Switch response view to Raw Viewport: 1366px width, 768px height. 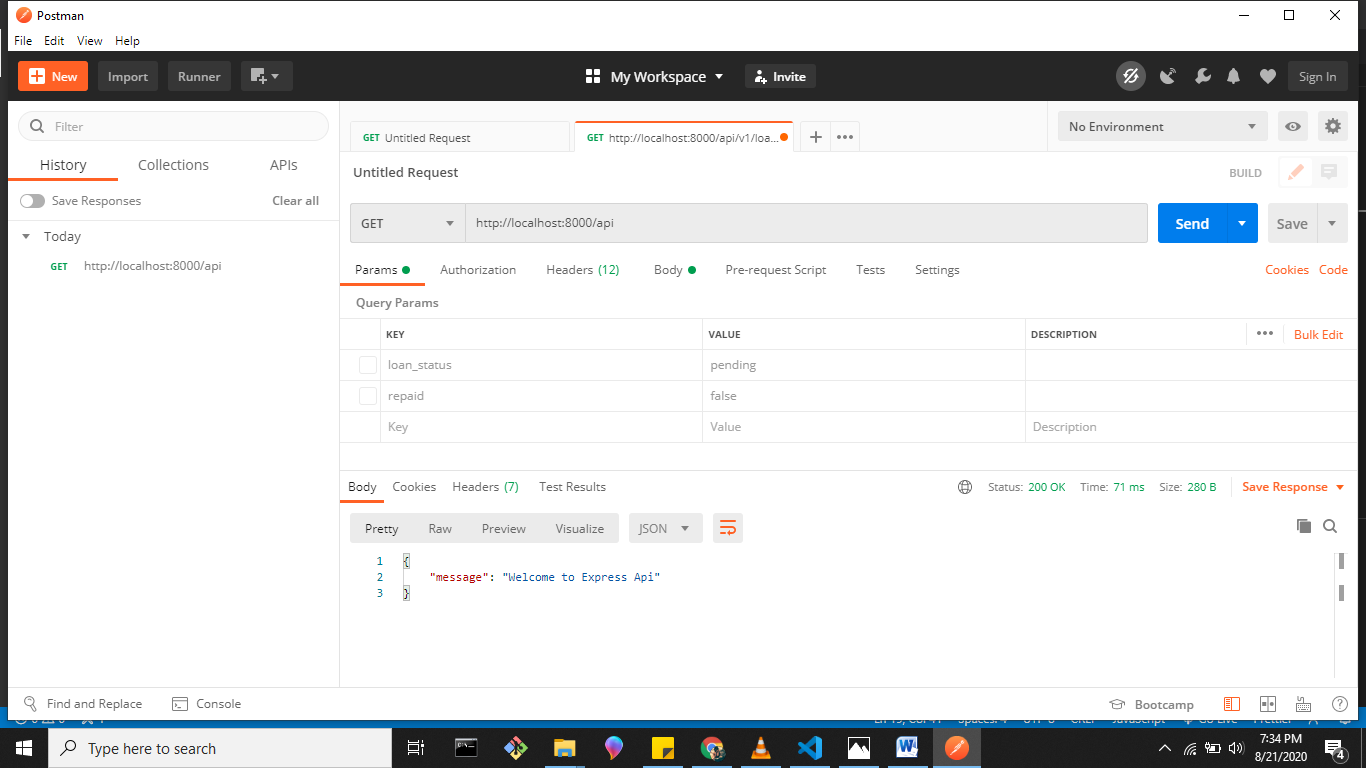[x=440, y=528]
